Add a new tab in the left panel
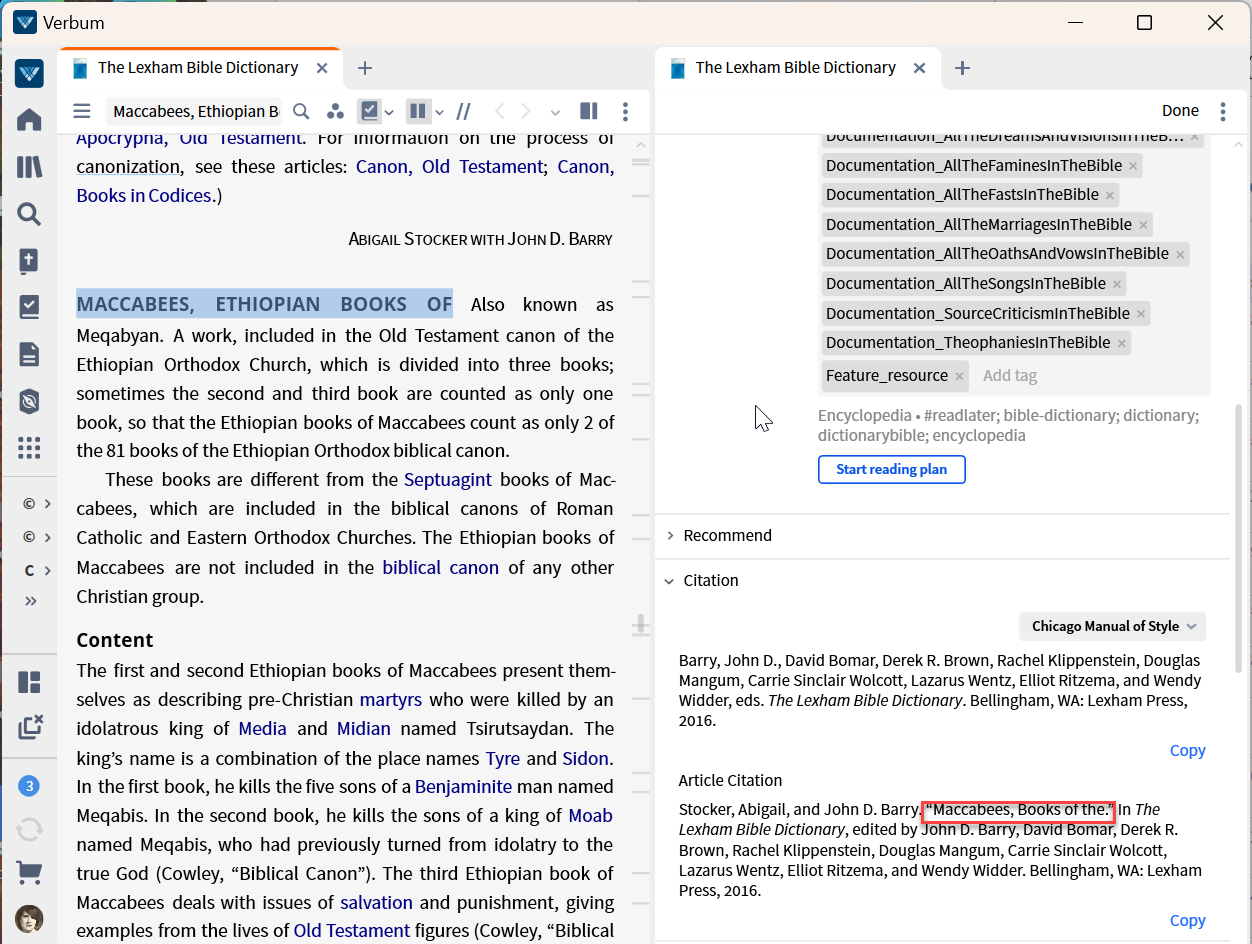 pos(365,68)
